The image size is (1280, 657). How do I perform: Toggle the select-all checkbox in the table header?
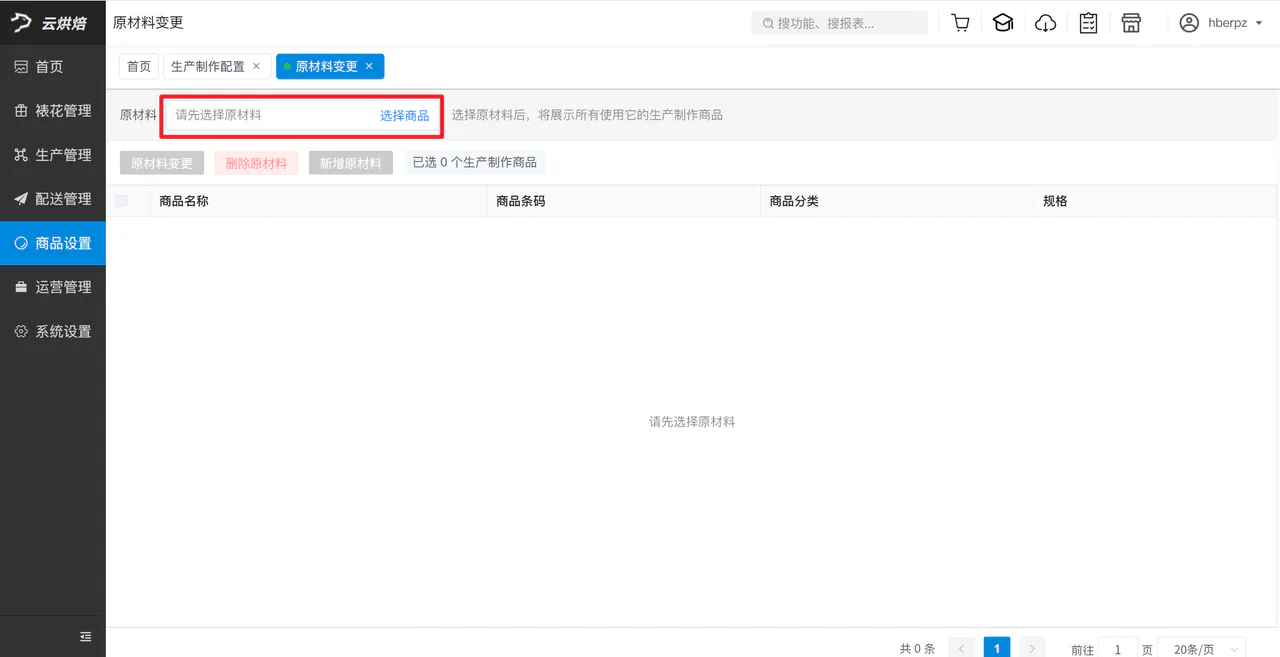coord(122,201)
